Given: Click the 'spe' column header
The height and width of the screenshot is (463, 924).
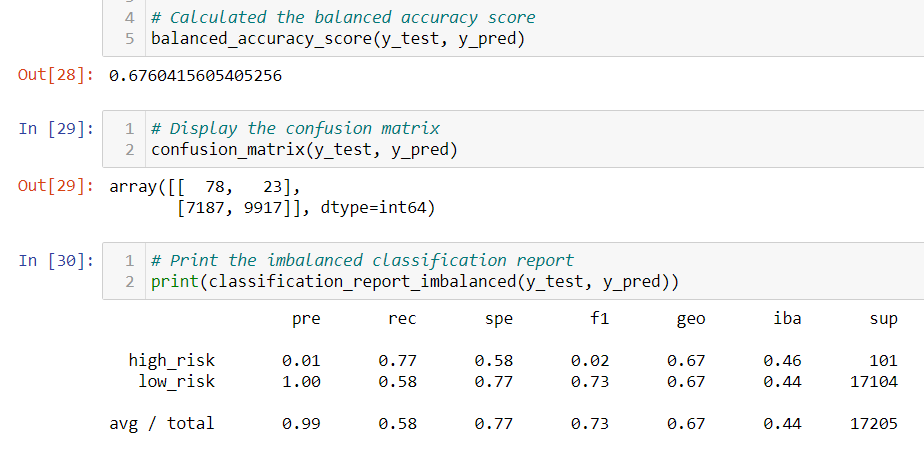Looking at the screenshot, I should (x=499, y=319).
